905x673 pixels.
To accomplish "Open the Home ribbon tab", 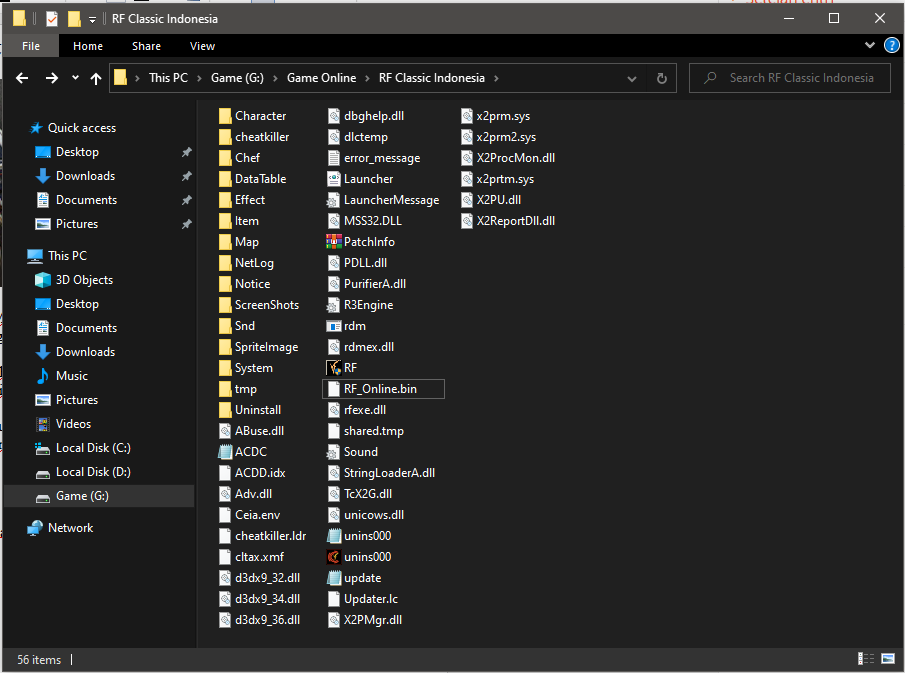I will (88, 46).
